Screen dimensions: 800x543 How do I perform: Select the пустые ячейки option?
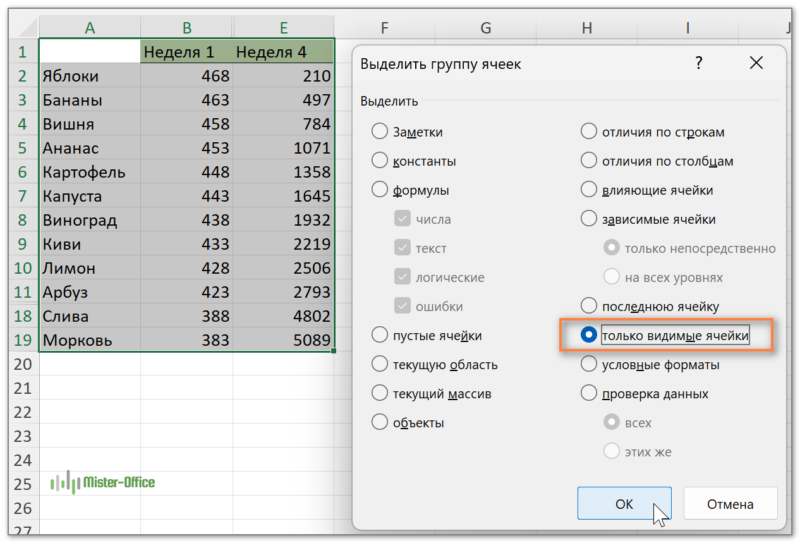380,336
